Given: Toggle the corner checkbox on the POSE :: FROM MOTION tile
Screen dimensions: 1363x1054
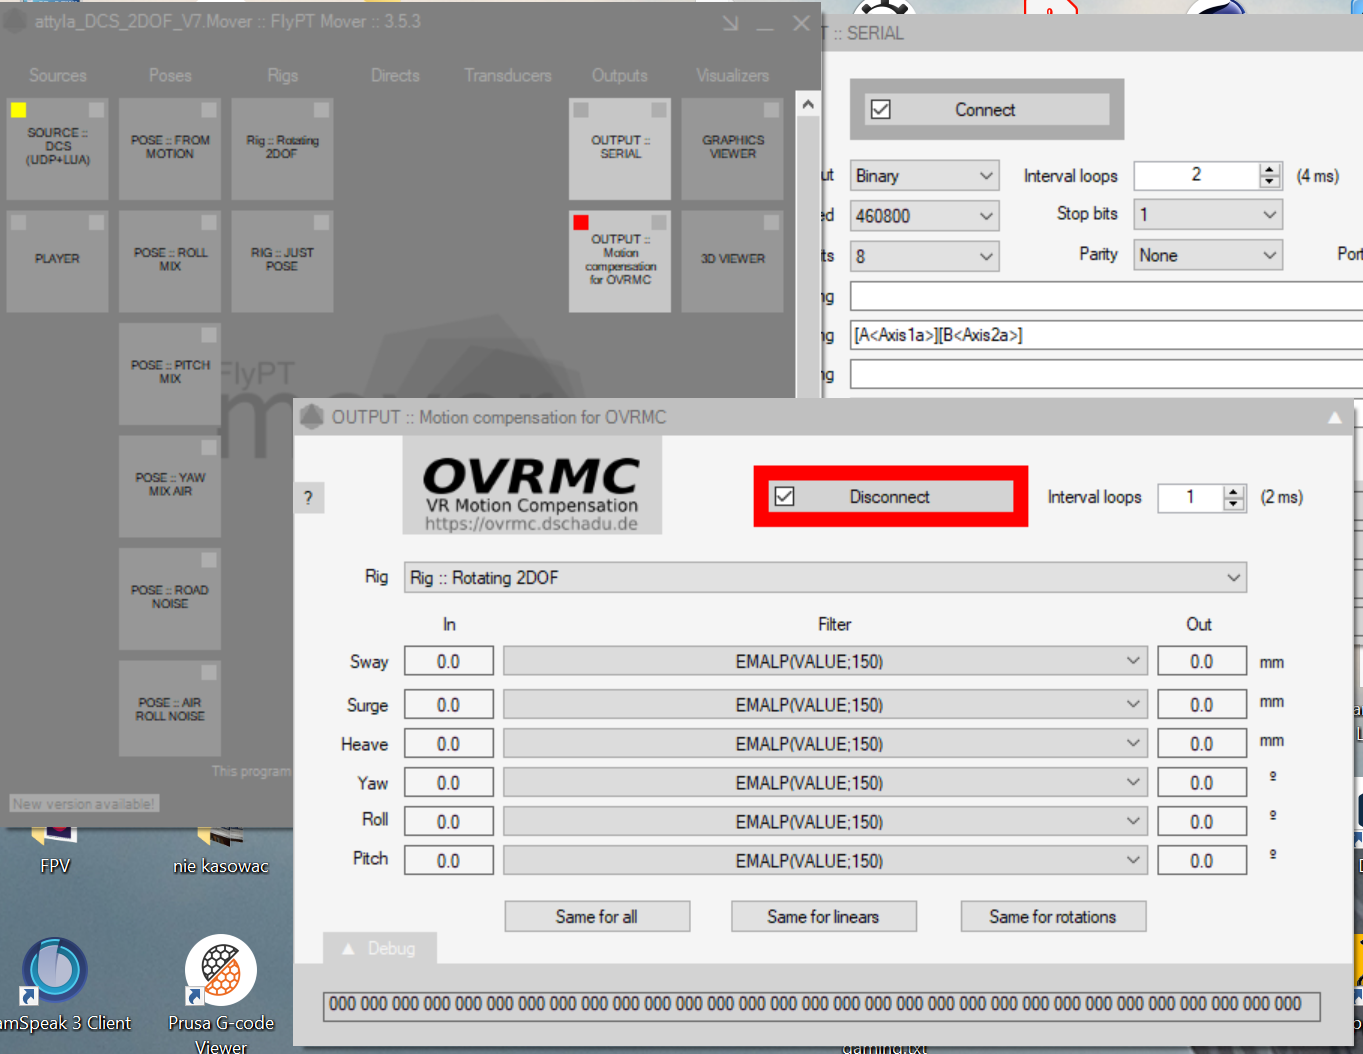Looking at the screenshot, I should (x=209, y=110).
